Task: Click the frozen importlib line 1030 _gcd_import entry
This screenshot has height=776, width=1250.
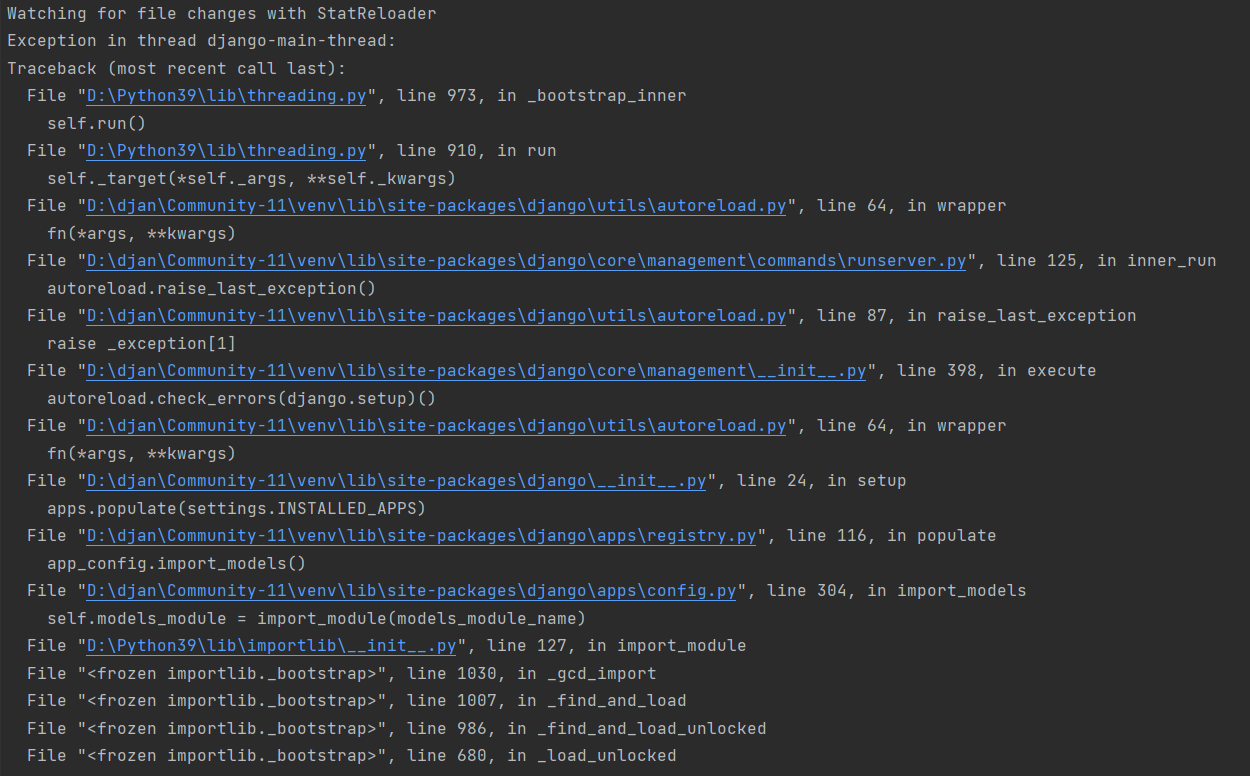Action: [342, 674]
